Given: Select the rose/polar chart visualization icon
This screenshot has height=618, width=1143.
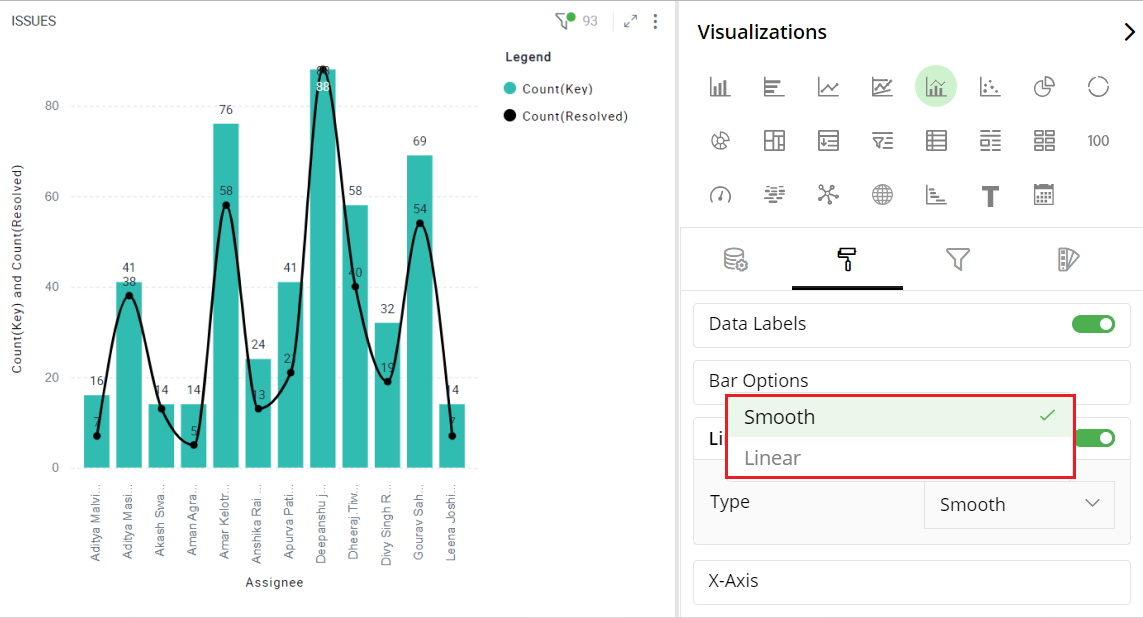Looking at the screenshot, I should 720,141.
